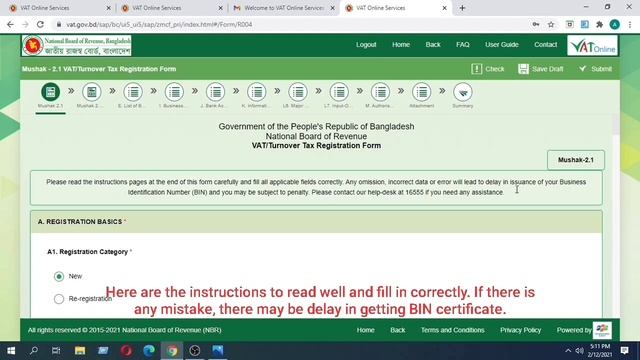Open User Guide in the top navigation
The image size is (640, 360).
pyautogui.click(x=502, y=44)
